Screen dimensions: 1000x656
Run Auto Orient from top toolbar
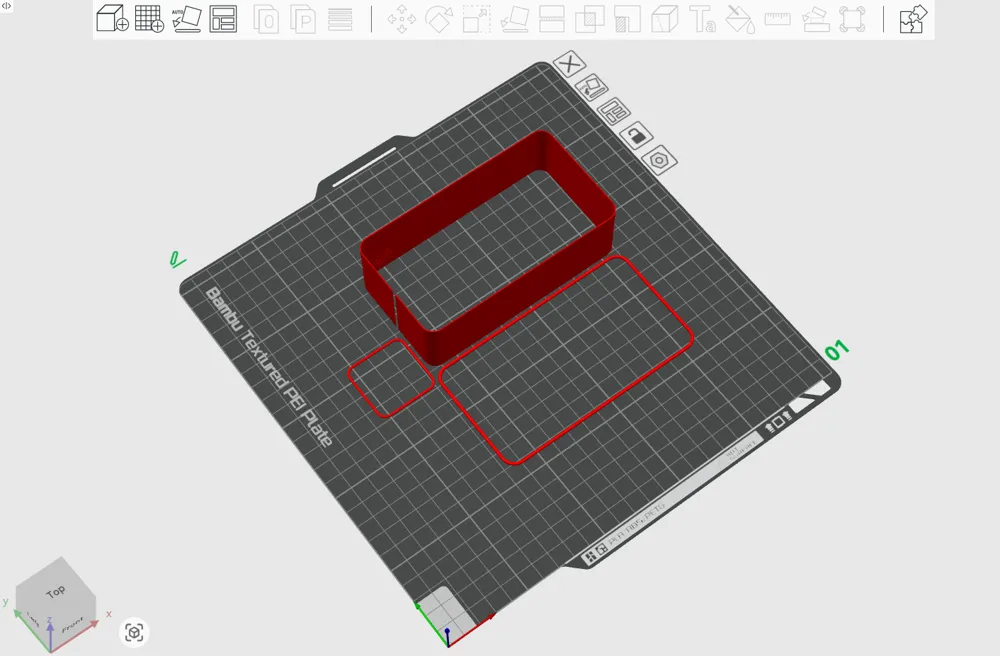point(187,19)
